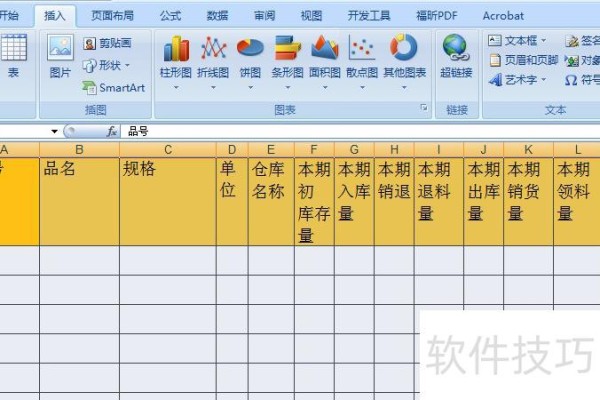Select the 本期出库量 header cell
The image size is (600, 400).
point(484,201)
